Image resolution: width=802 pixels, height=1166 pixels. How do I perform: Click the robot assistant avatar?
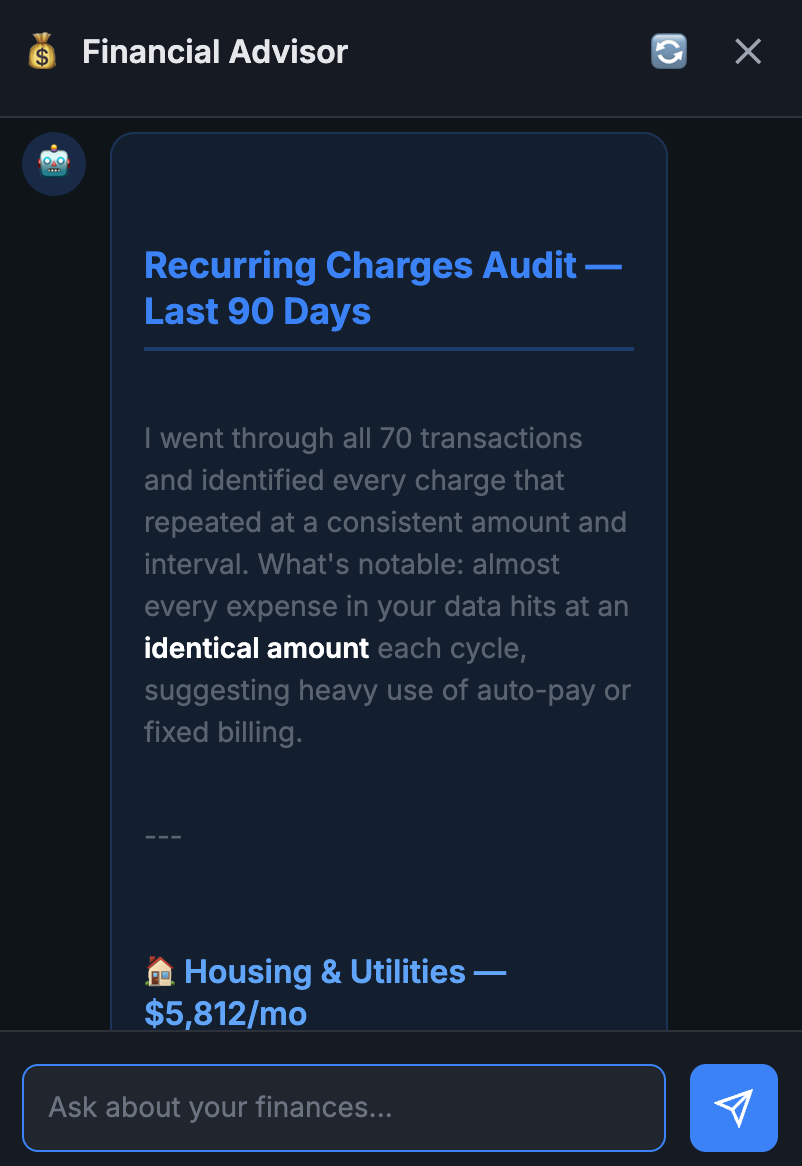tap(53, 163)
